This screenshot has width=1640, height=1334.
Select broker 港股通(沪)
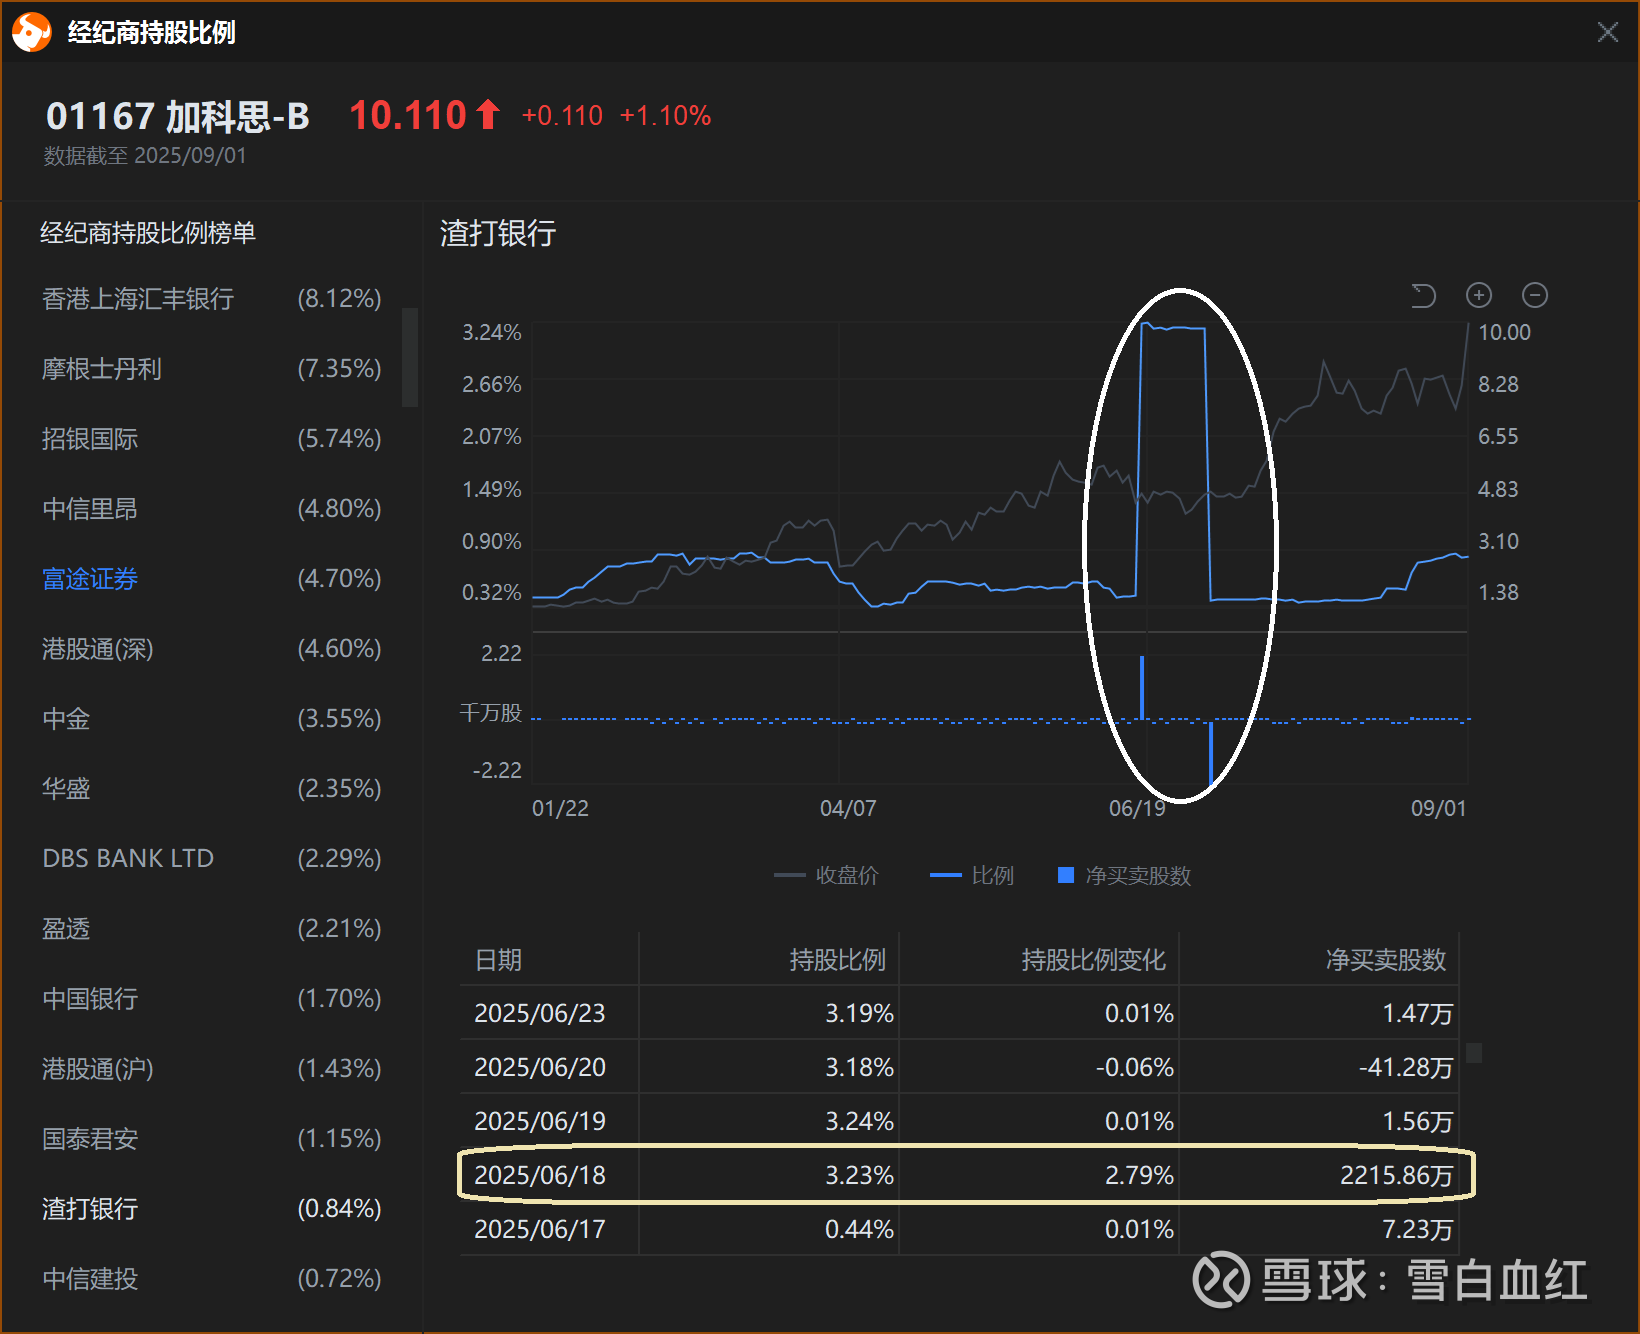tap(211, 1069)
